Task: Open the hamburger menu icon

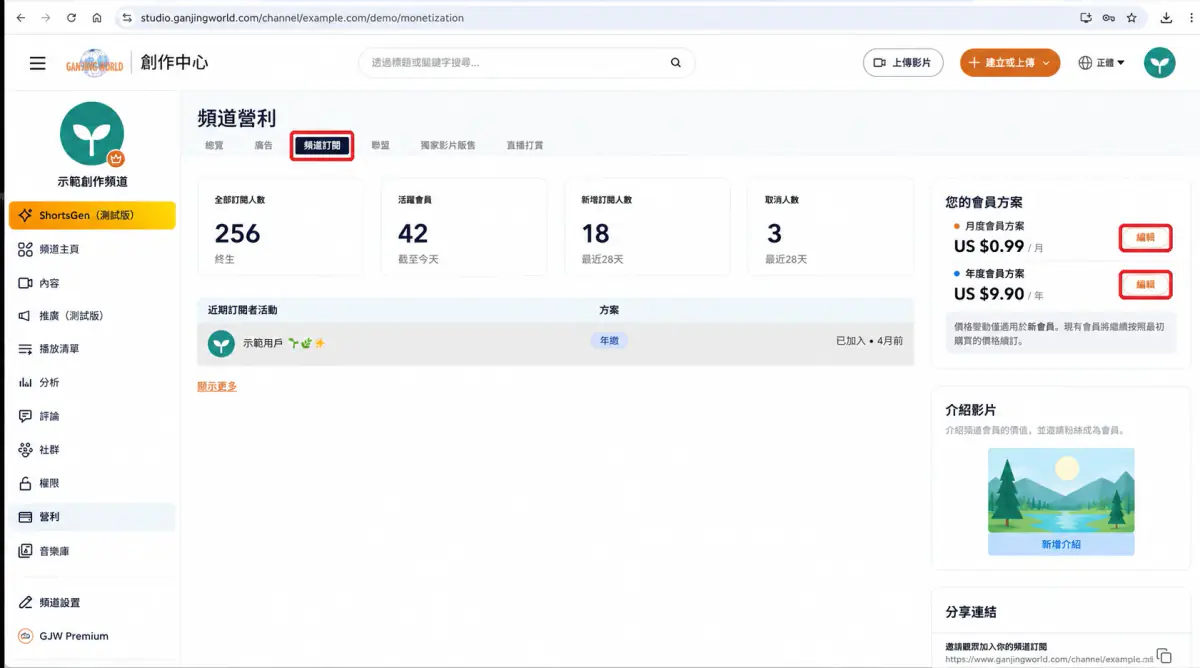Action: coord(38,63)
